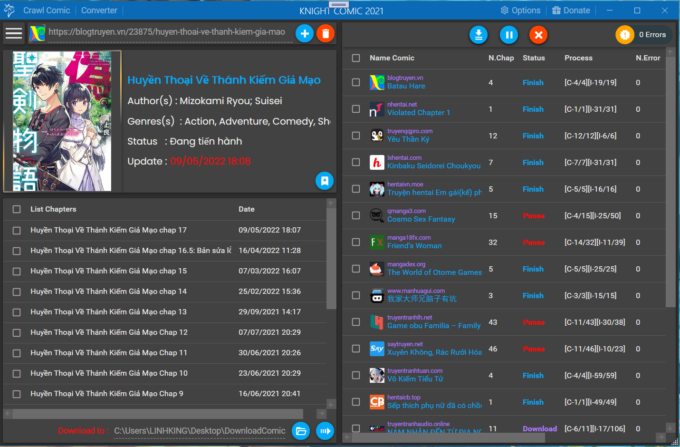The height and width of the screenshot is (447, 680).
Task: Click the blue add URL plus icon
Action: [x=305, y=34]
